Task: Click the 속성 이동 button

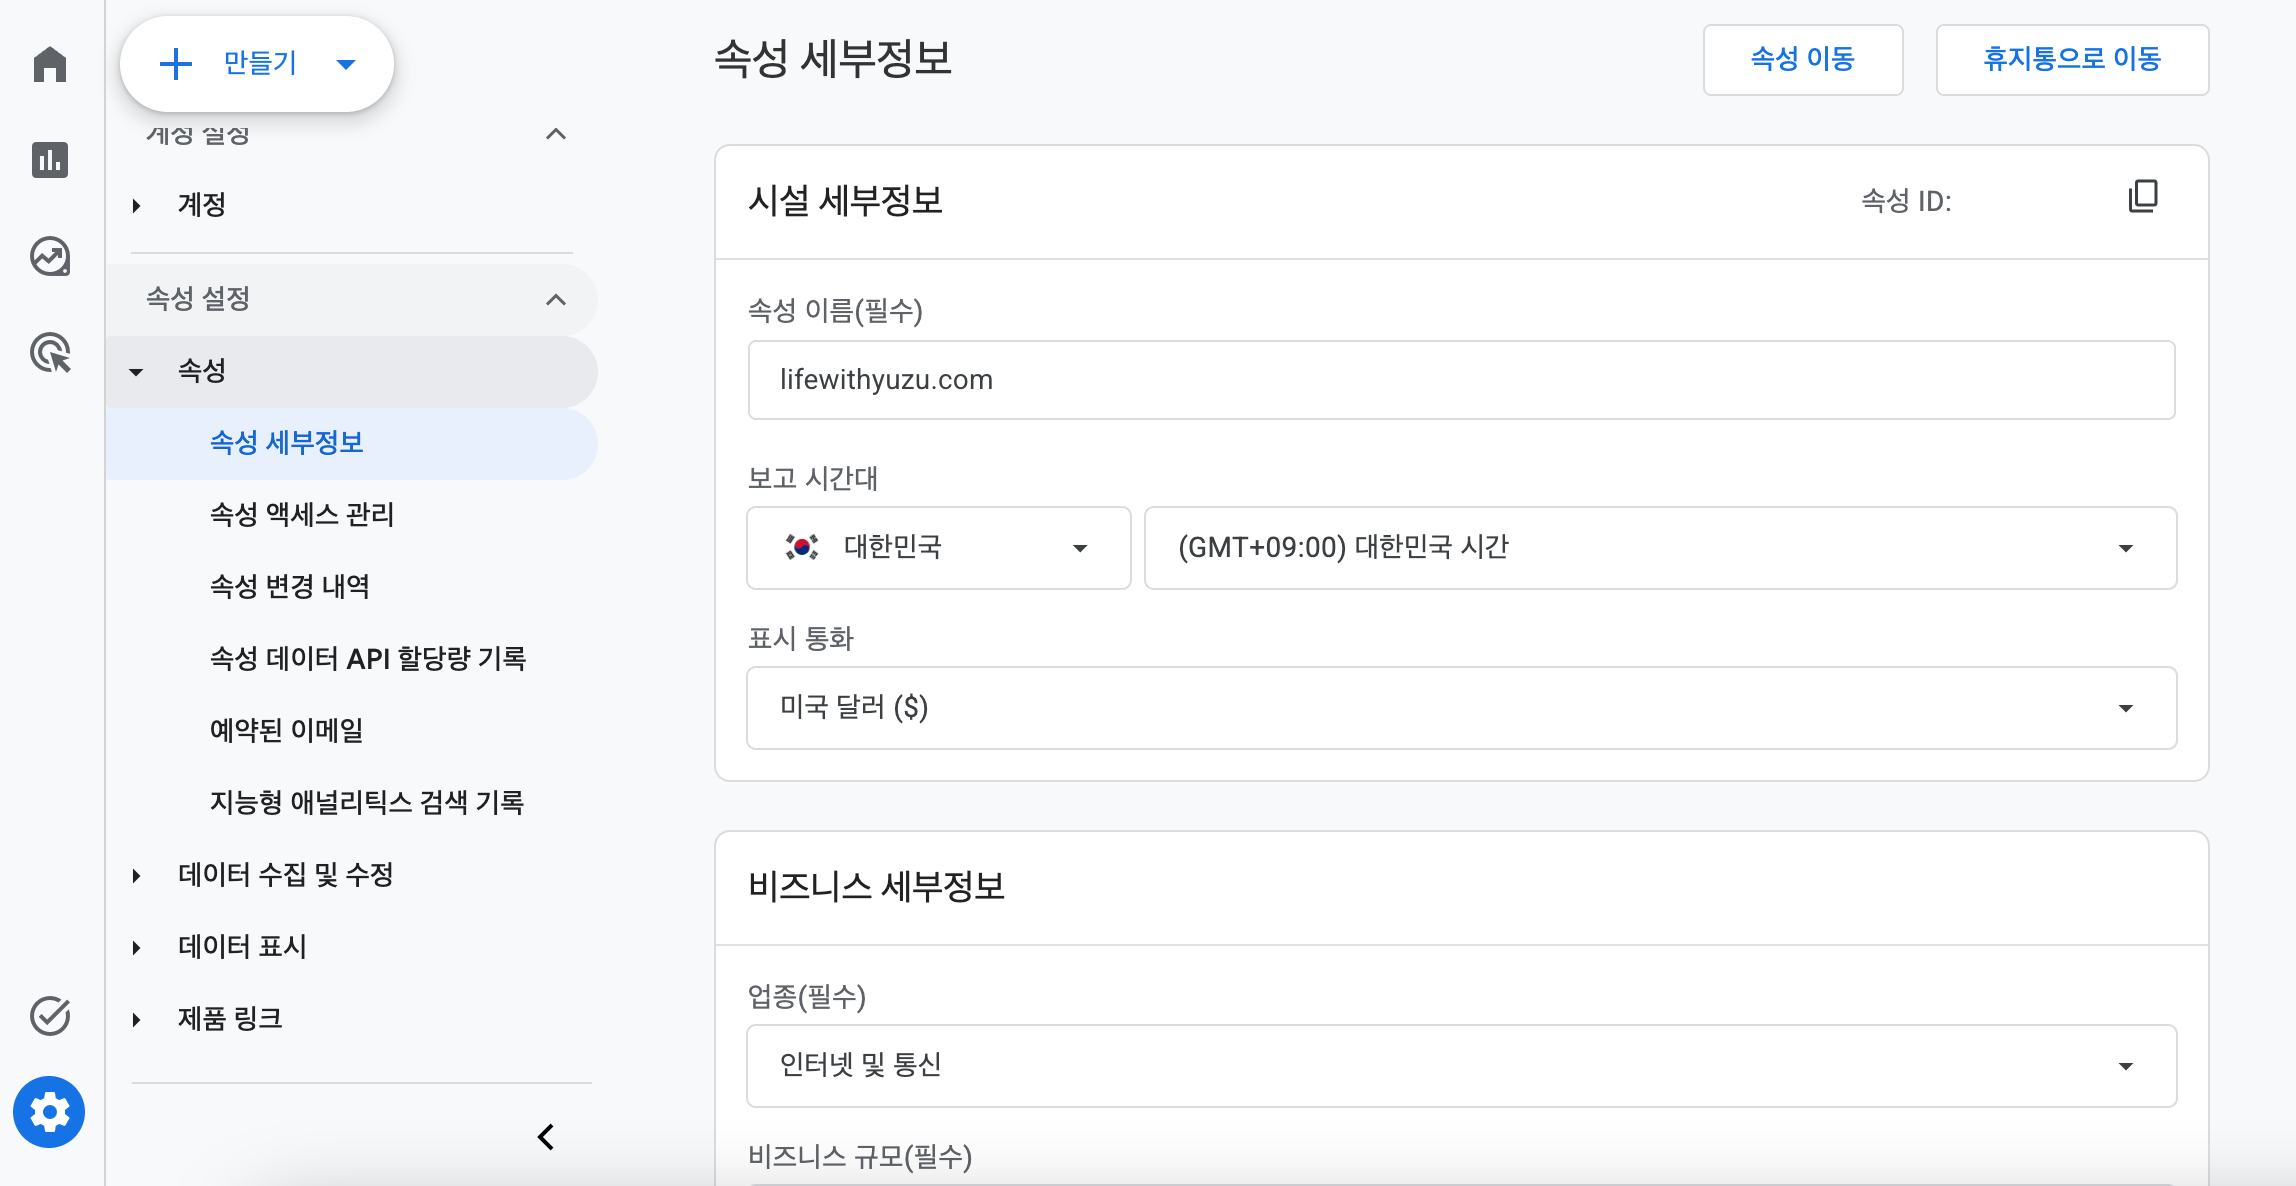Action: coord(1803,60)
